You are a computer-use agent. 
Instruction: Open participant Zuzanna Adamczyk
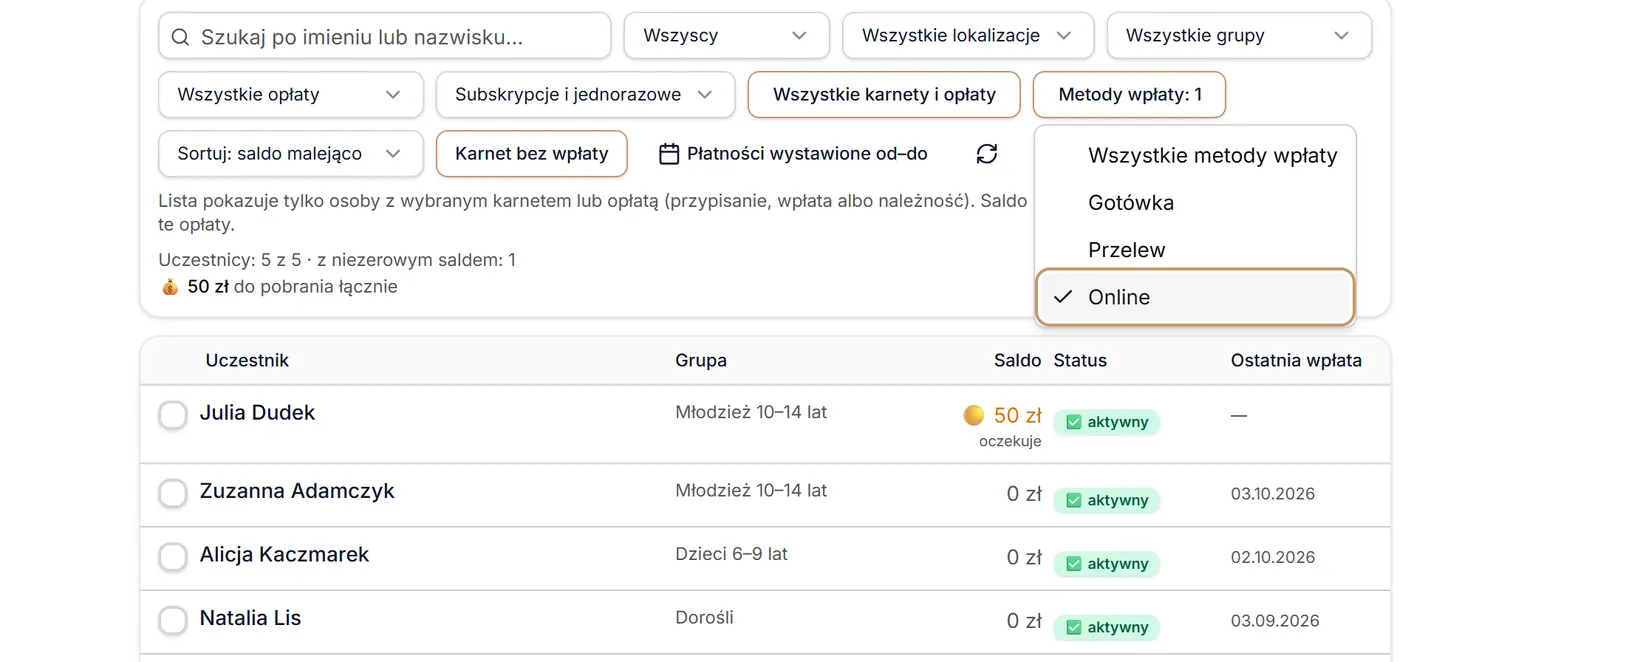297,491
